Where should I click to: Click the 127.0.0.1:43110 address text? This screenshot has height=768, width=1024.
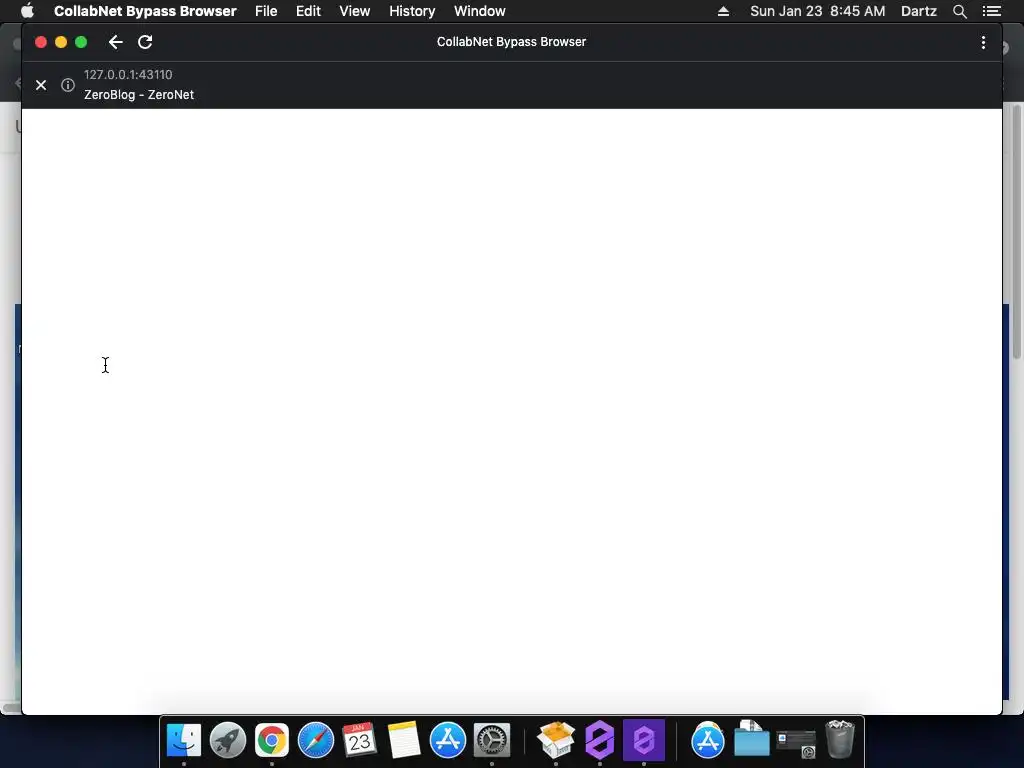pos(128,74)
